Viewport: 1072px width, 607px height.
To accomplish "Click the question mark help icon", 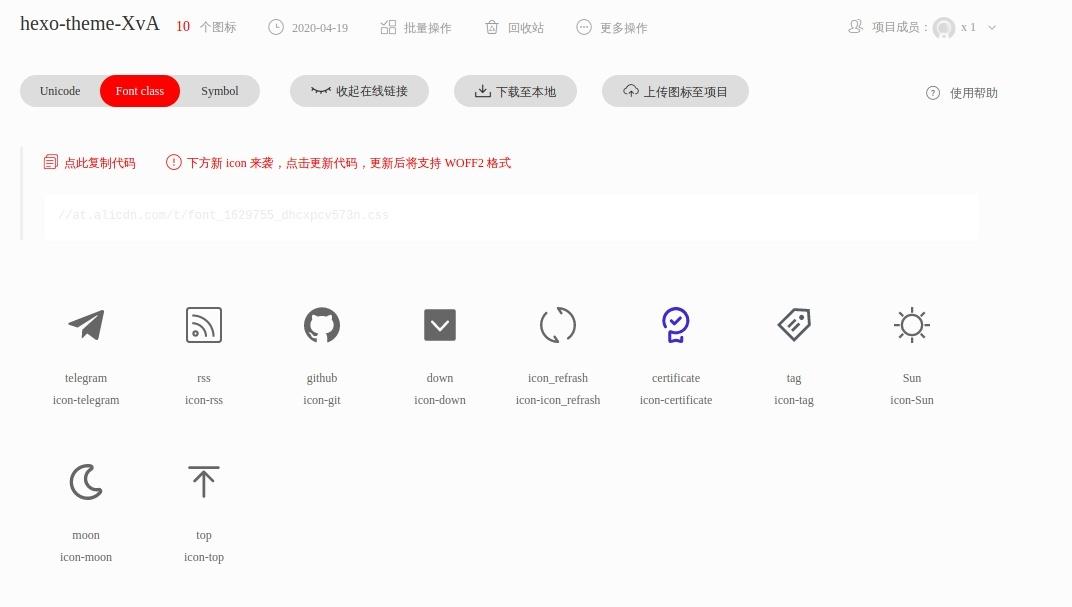I will (x=933, y=93).
